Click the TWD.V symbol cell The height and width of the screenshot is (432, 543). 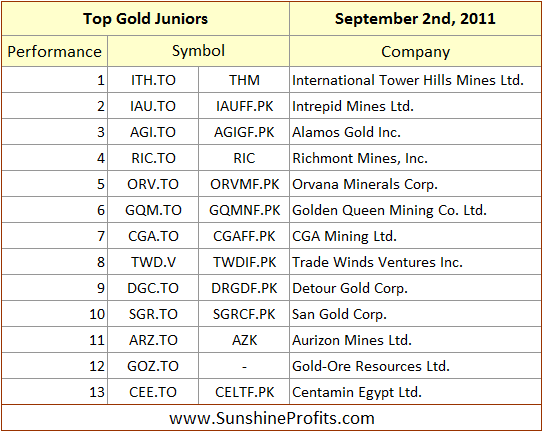(x=153, y=262)
